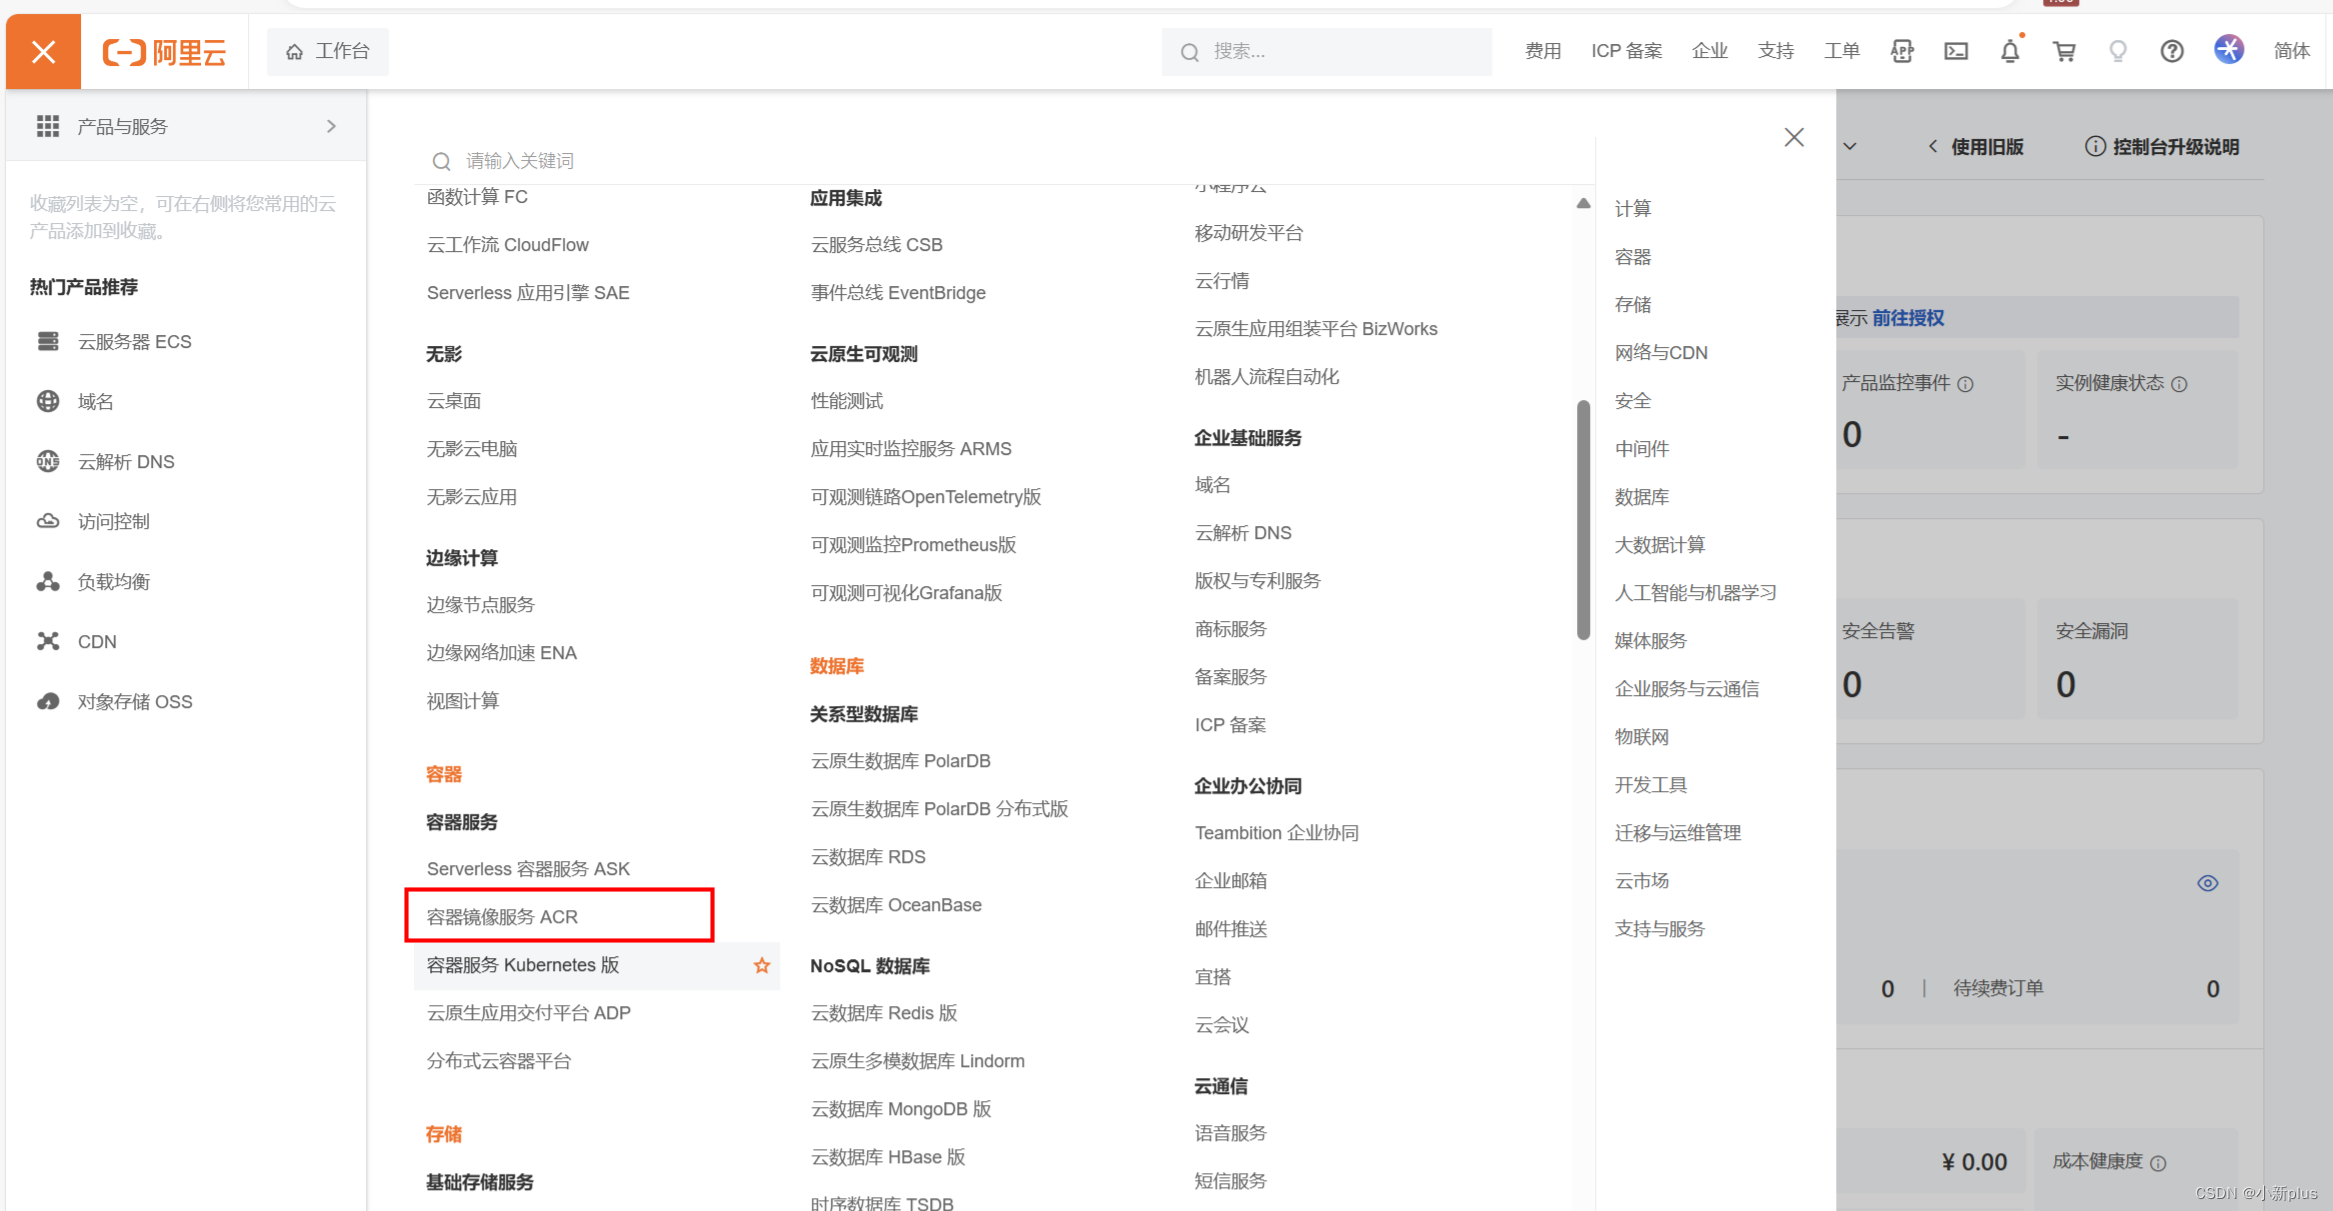This screenshot has height=1211, width=2333.
Task: Click the product list scrollbar thumb
Action: pyautogui.click(x=1583, y=520)
